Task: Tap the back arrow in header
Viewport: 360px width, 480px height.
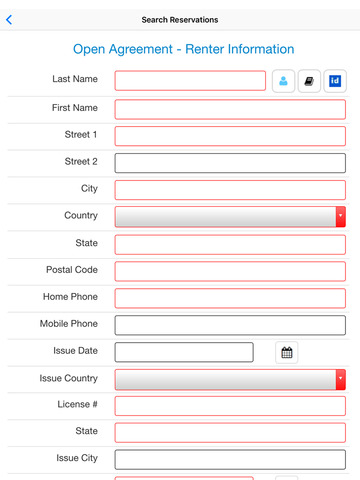Action: tap(9, 20)
